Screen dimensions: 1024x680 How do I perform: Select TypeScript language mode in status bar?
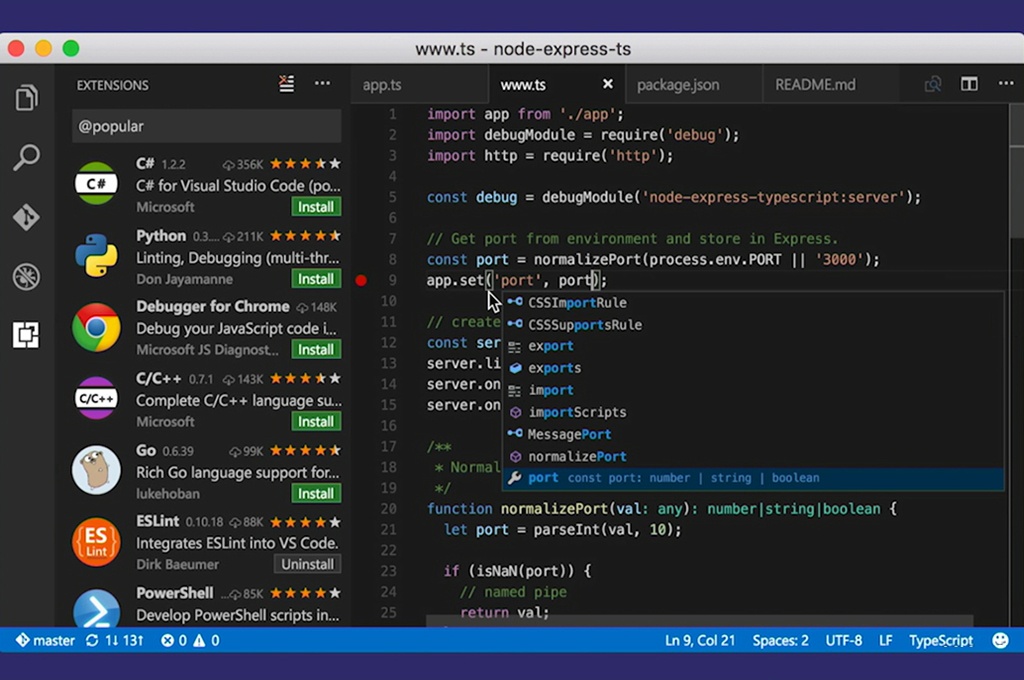940,640
